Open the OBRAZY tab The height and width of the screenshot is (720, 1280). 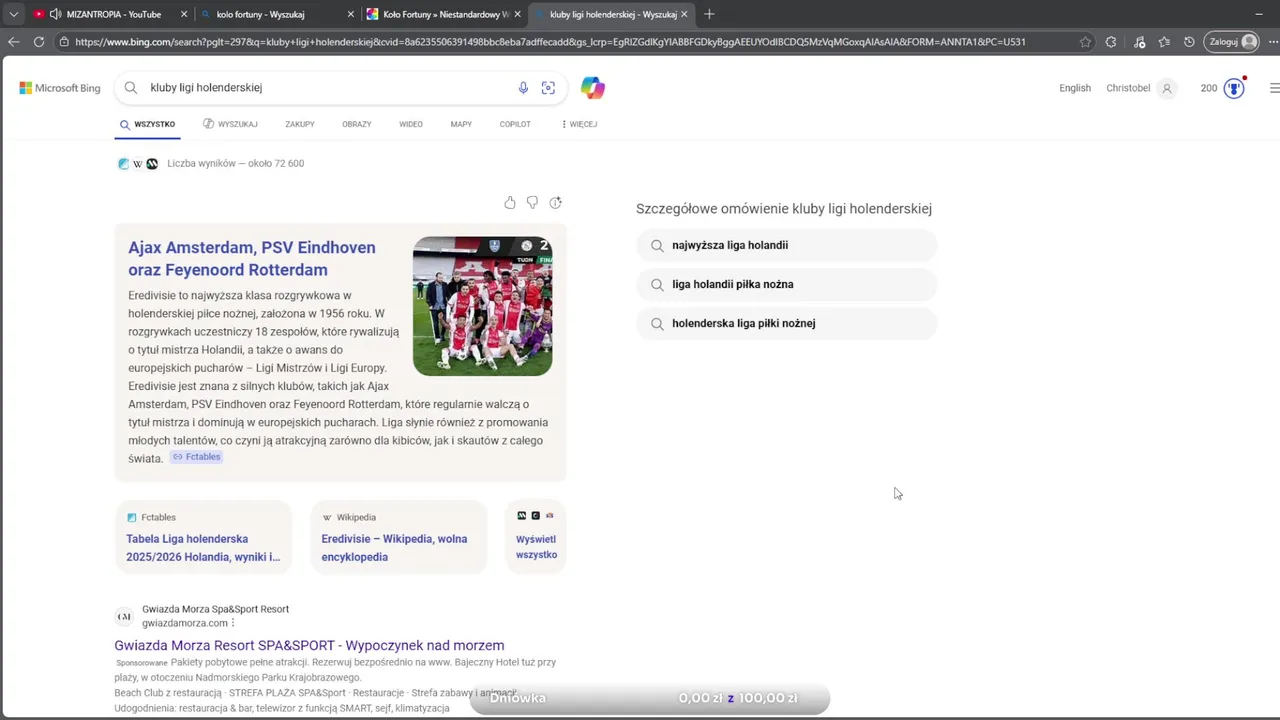[x=357, y=124]
